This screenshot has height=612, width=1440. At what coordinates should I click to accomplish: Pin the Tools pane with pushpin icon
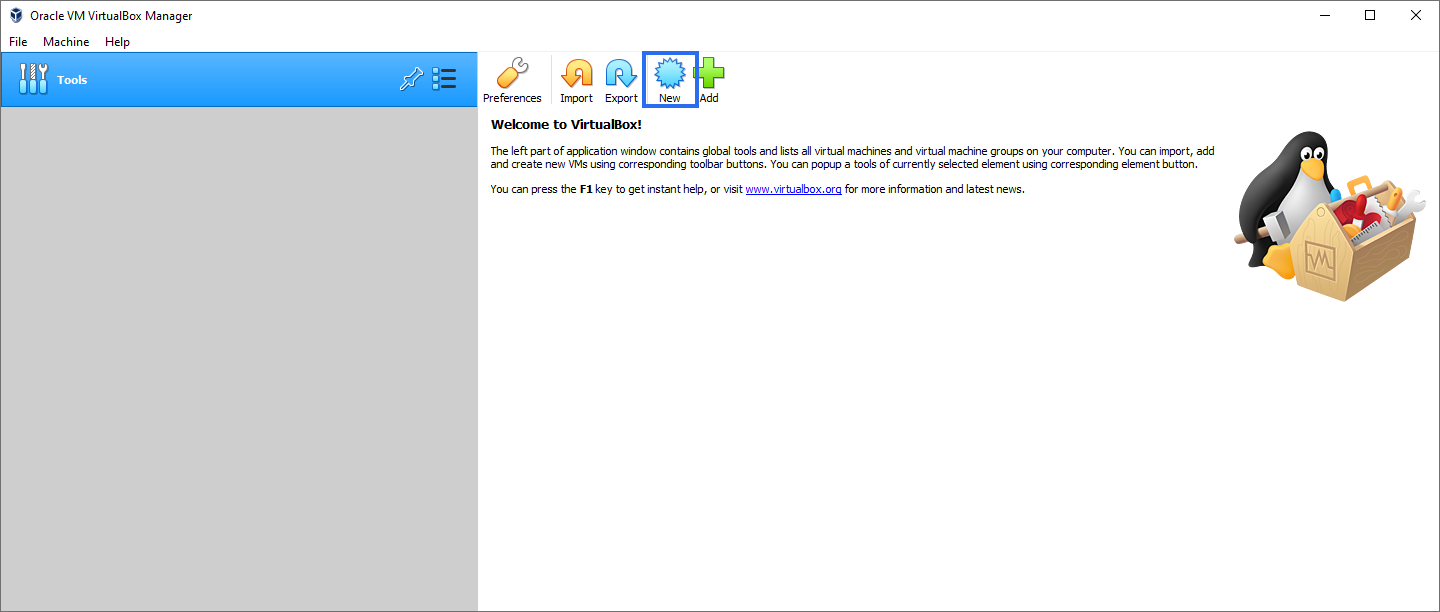411,80
